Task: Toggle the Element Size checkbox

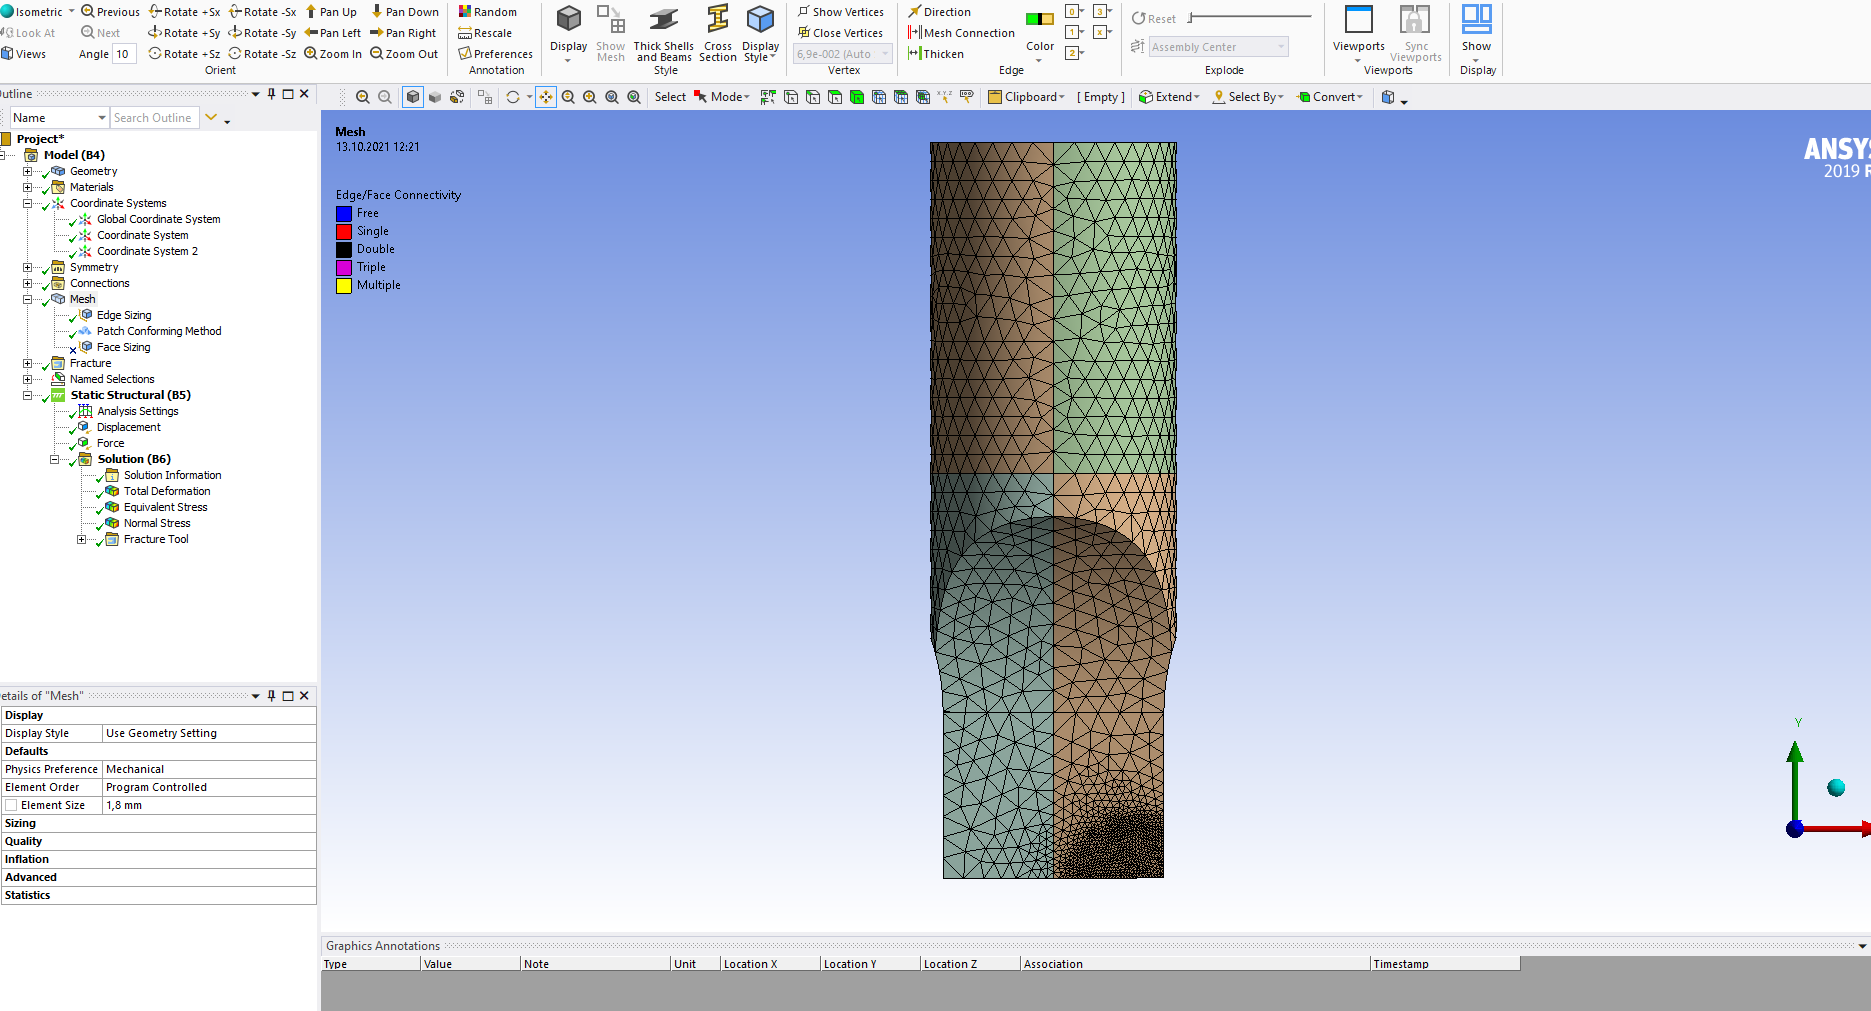Action: (11, 805)
